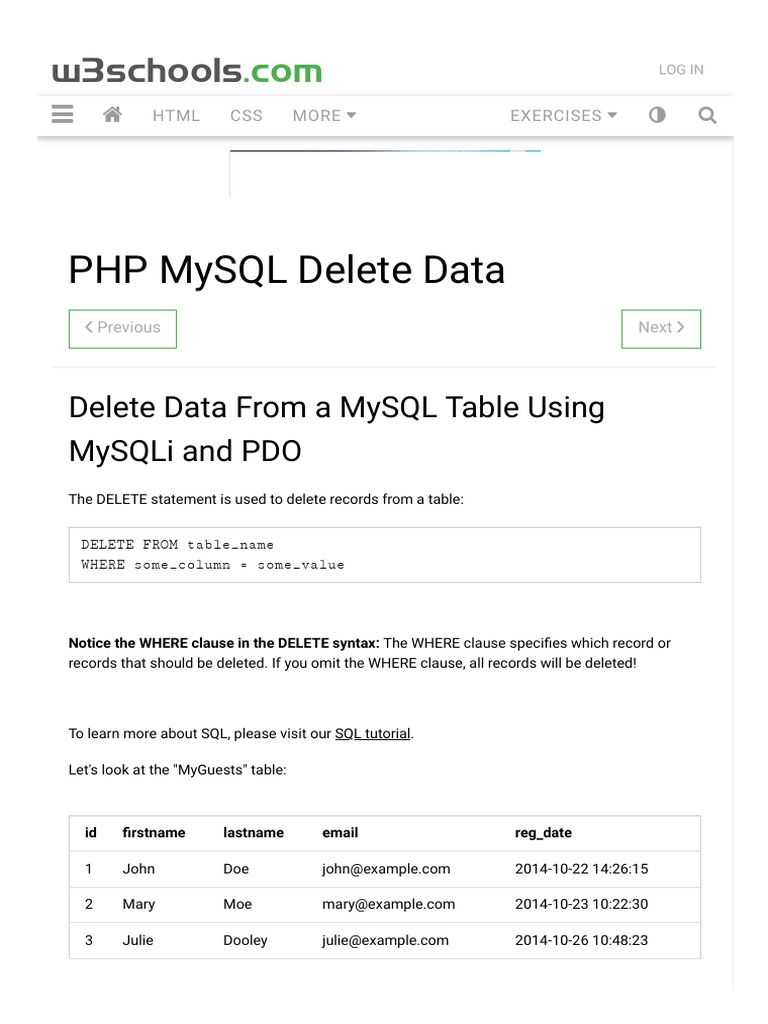Click the PHP MySQL Delete Data heading
The width and height of the screenshot is (768, 1024).
pyautogui.click(x=287, y=270)
